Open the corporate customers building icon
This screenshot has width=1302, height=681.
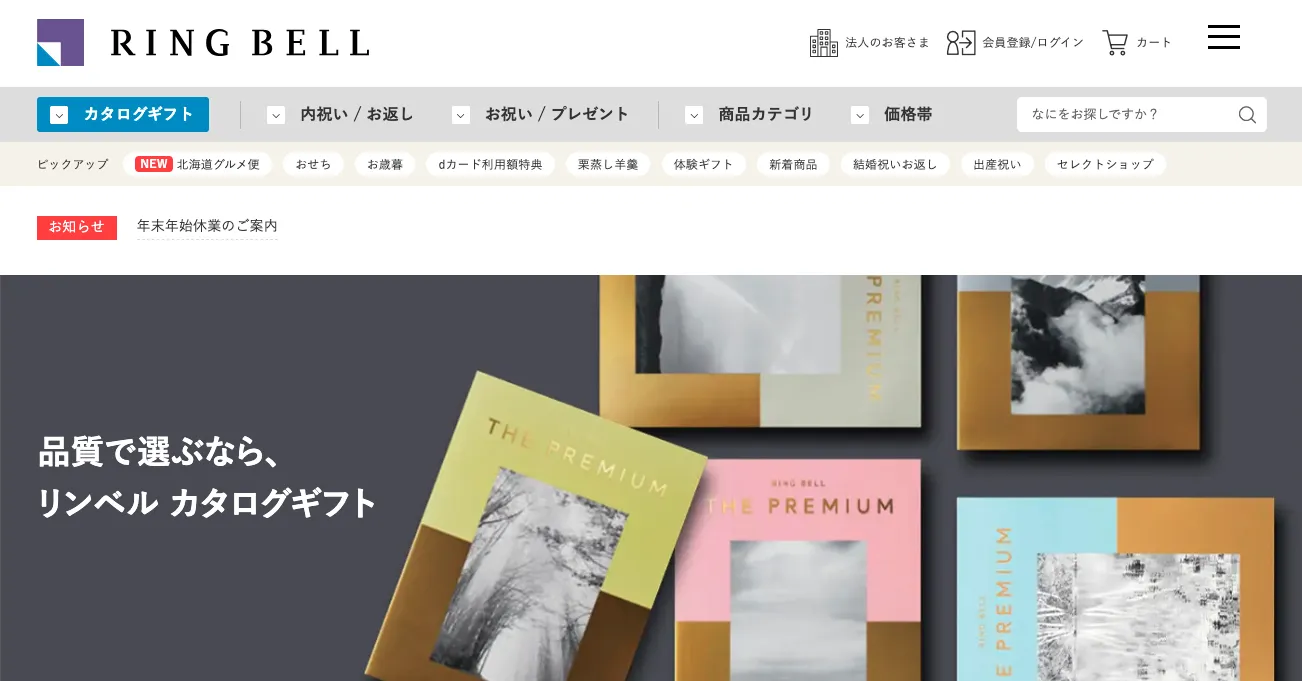pyautogui.click(x=823, y=43)
